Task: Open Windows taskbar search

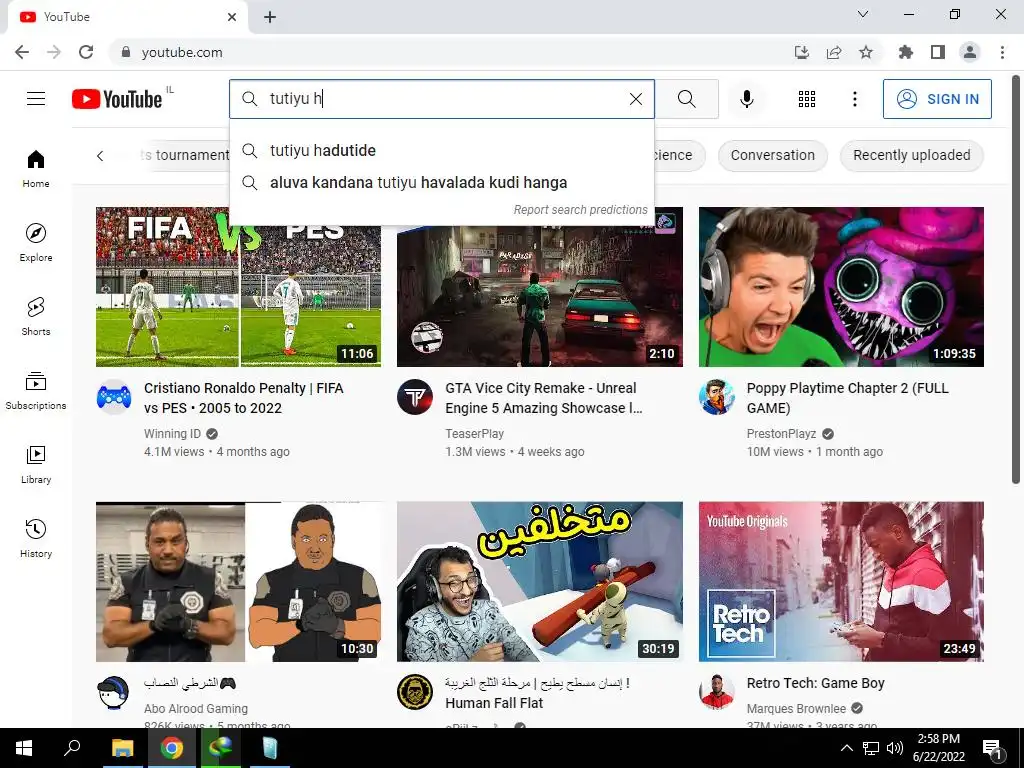Action: click(72, 748)
